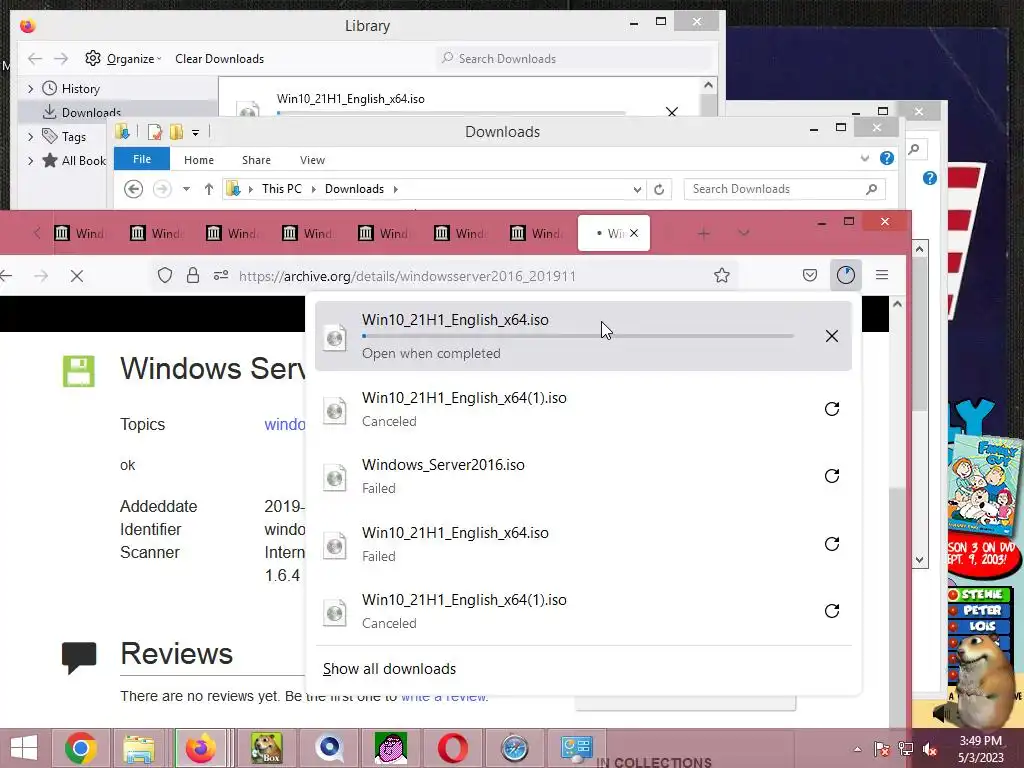Image resolution: width=1024 pixels, height=768 pixels.
Task: Retry the first canceled Win10_21H1_English_x64(1).iso download
Action: coord(831,409)
